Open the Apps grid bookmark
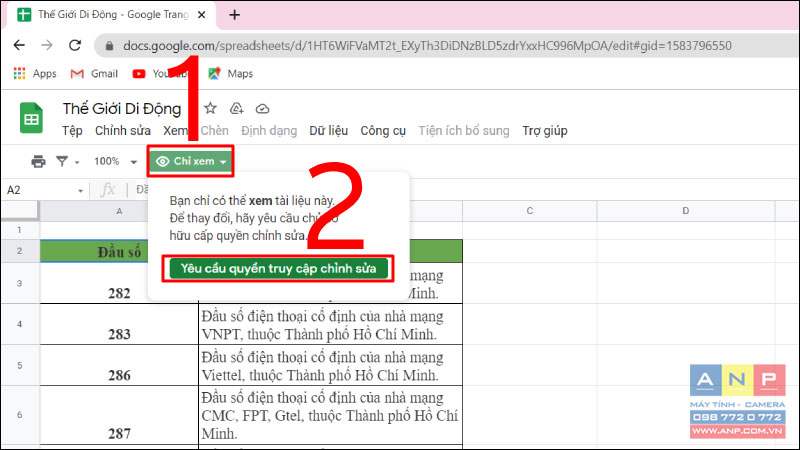The width and height of the screenshot is (800, 450). (35, 73)
